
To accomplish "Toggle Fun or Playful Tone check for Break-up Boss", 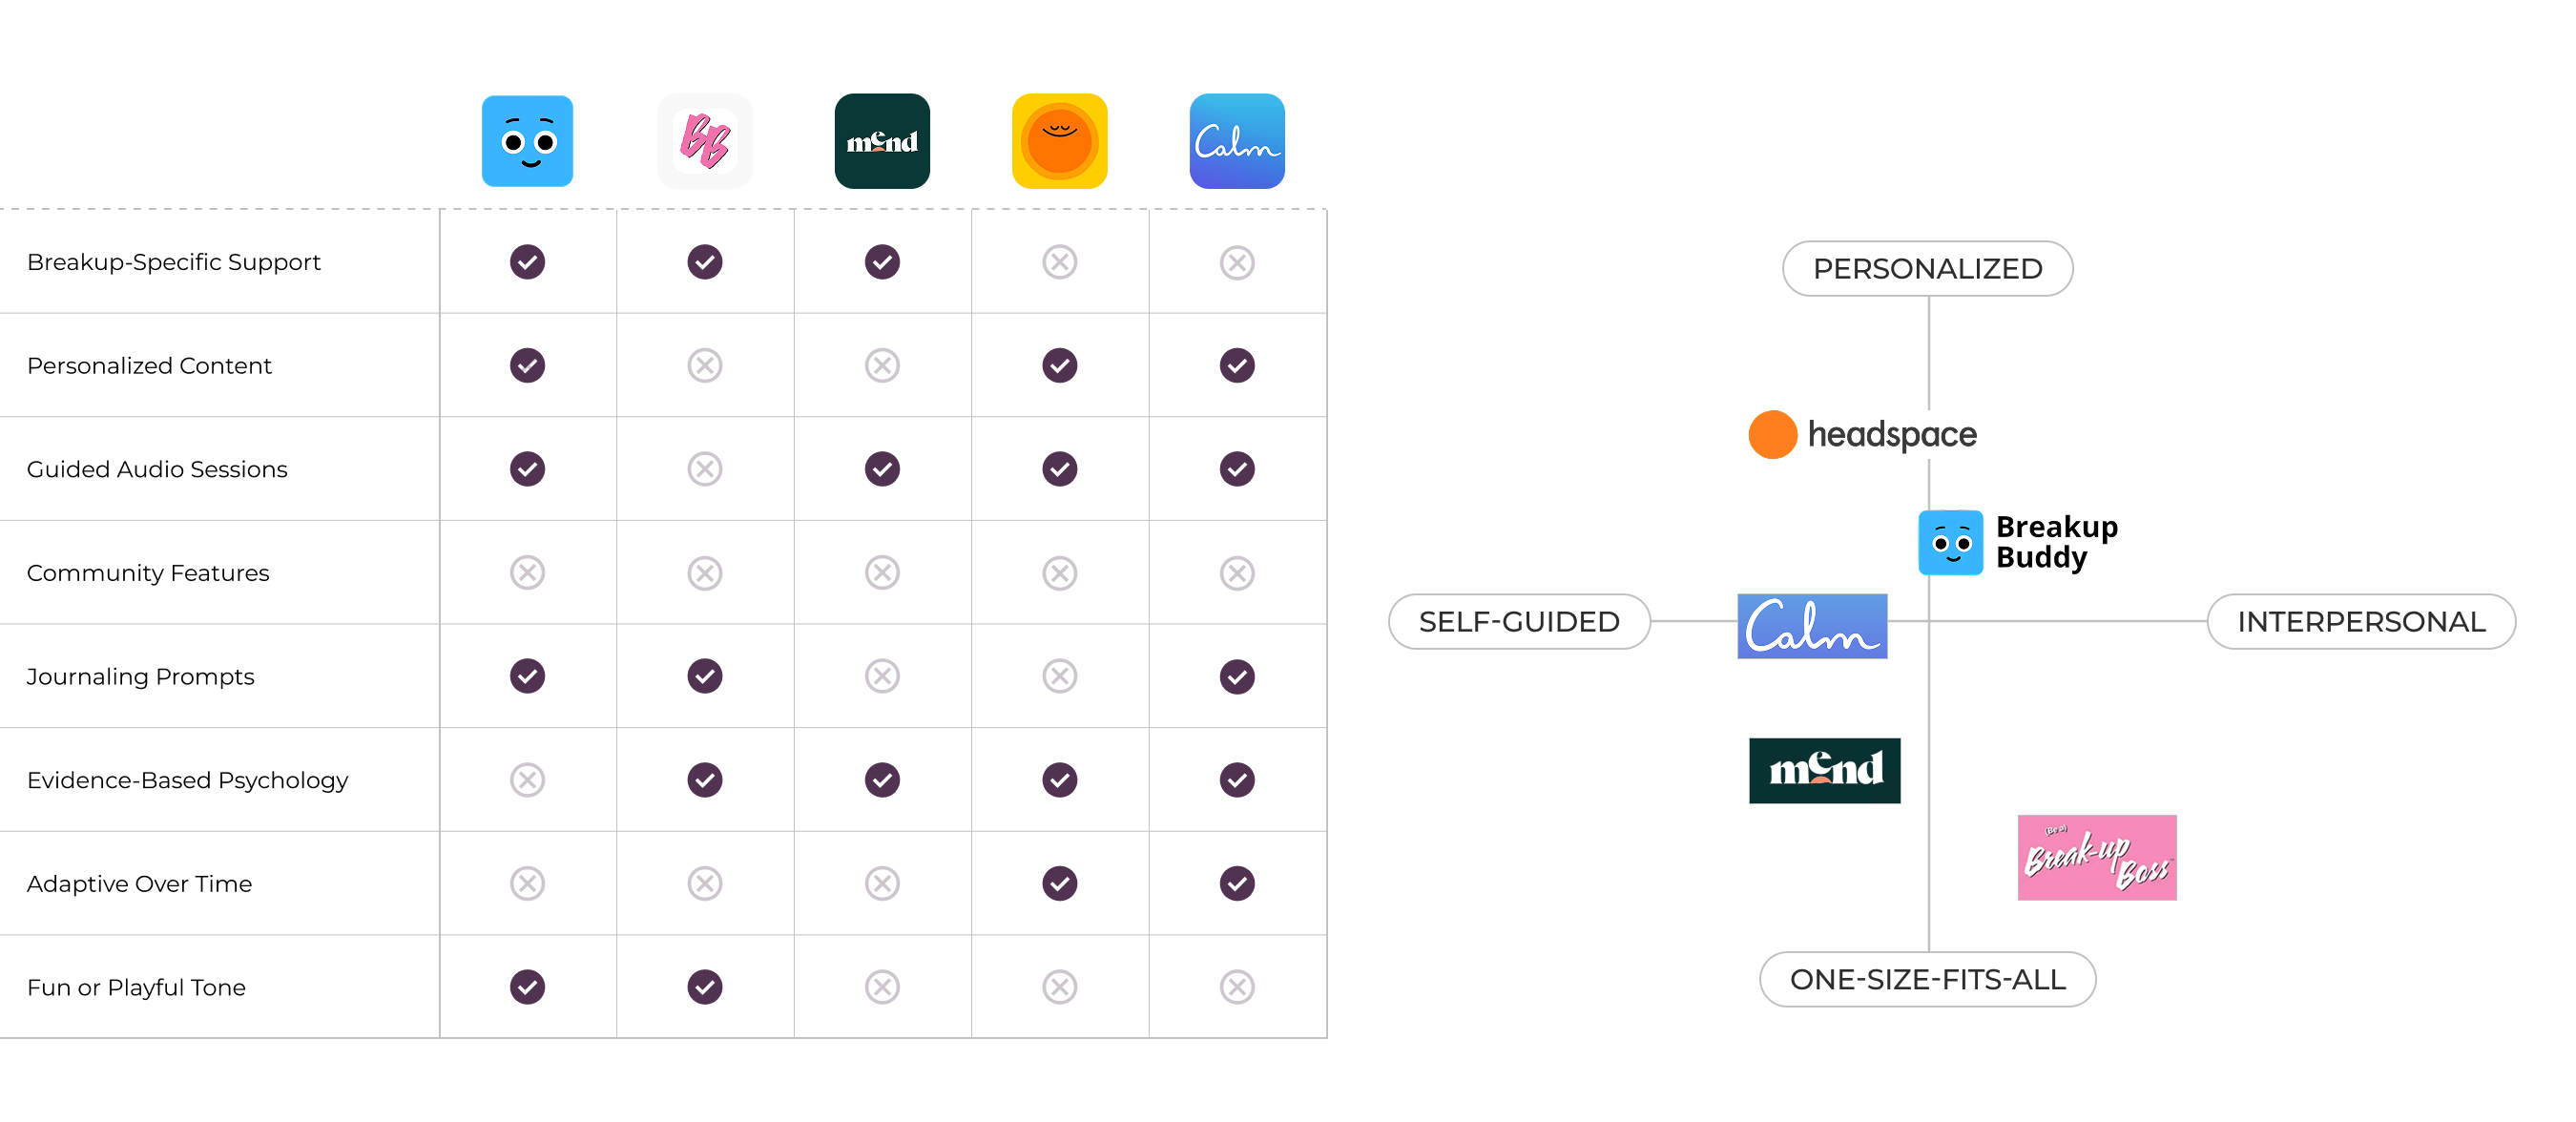I will tap(705, 987).
